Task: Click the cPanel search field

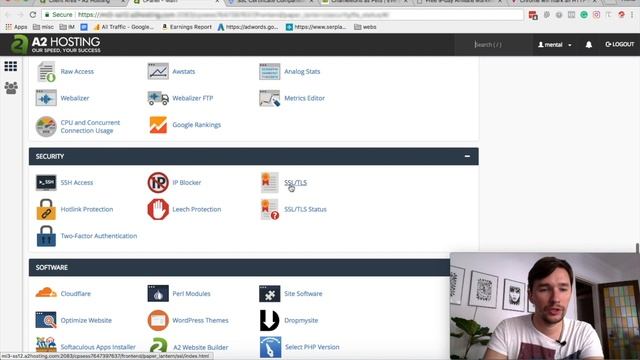Action: coord(494,44)
